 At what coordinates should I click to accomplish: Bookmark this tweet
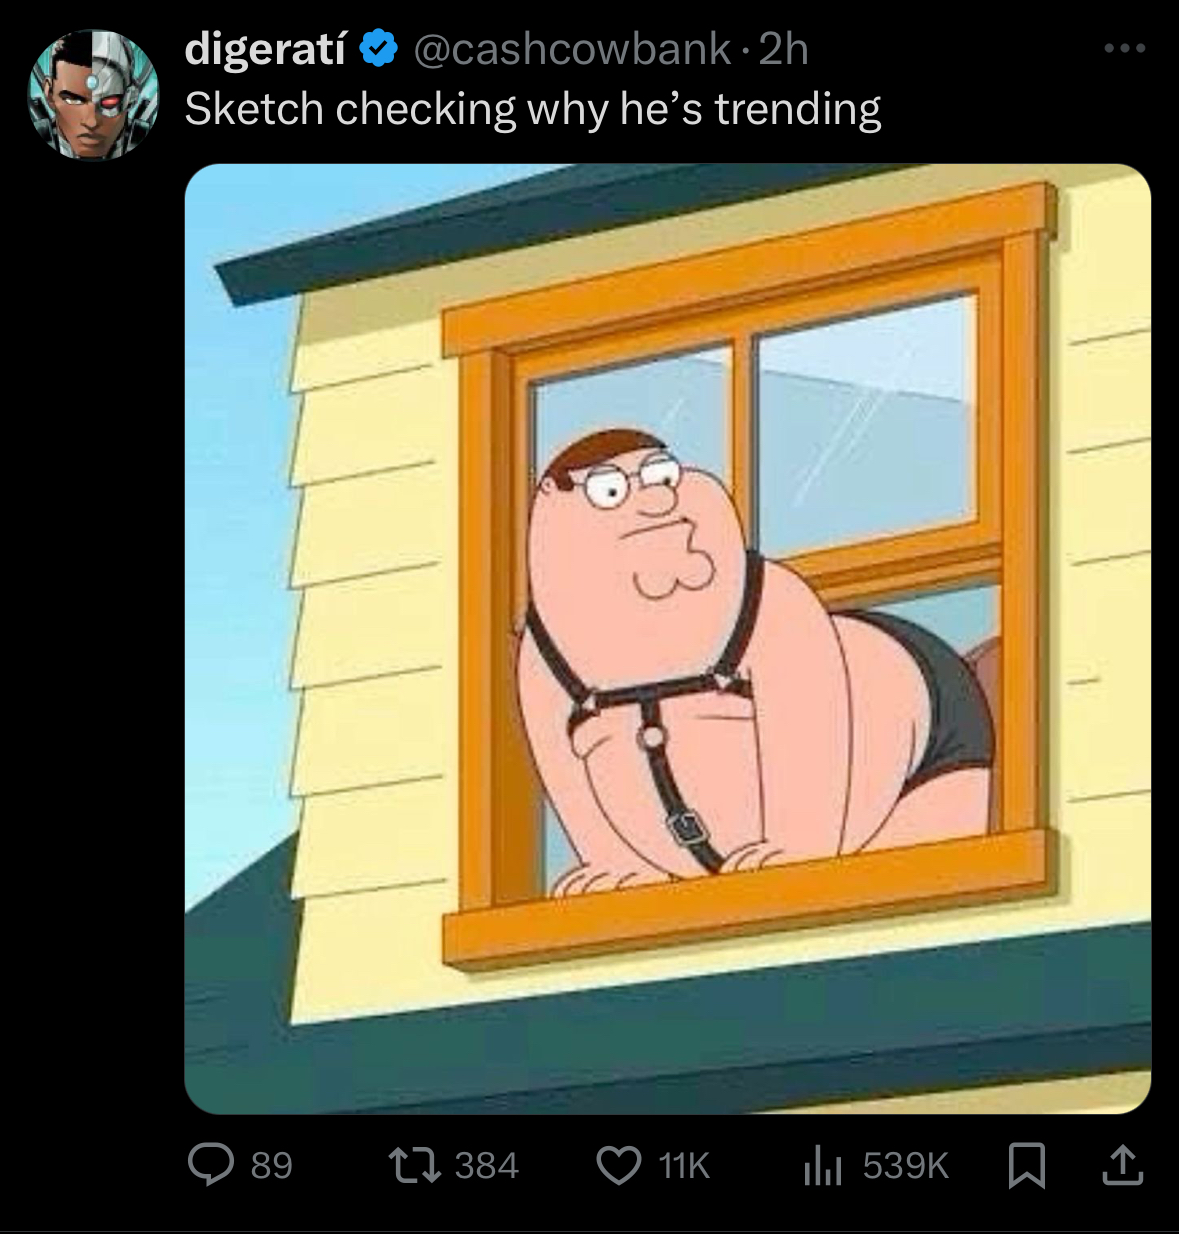click(1026, 1165)
